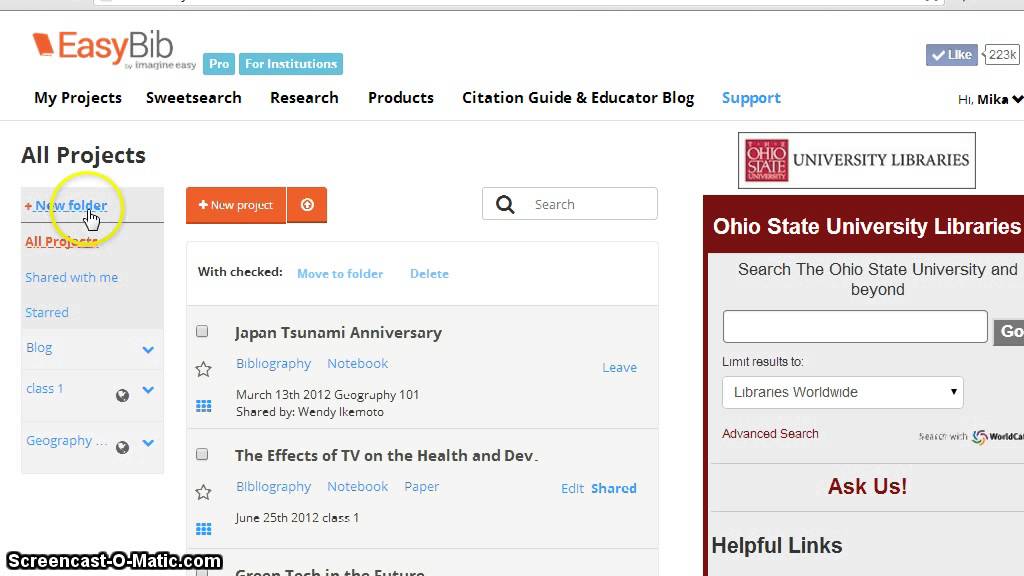Open grid icon under Japan Tsunami Anniversary
Viewport: 1024px width, 576px height.
(x=204, y=406)
